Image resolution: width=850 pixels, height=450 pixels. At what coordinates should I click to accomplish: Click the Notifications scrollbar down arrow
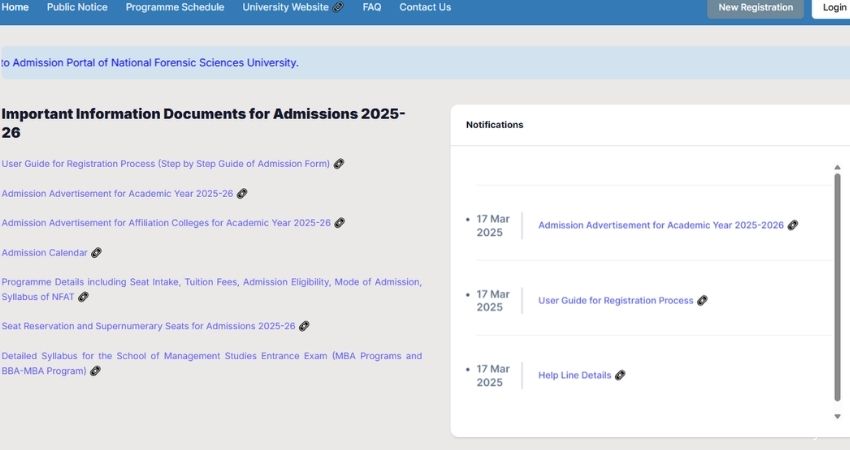point(838,416)
